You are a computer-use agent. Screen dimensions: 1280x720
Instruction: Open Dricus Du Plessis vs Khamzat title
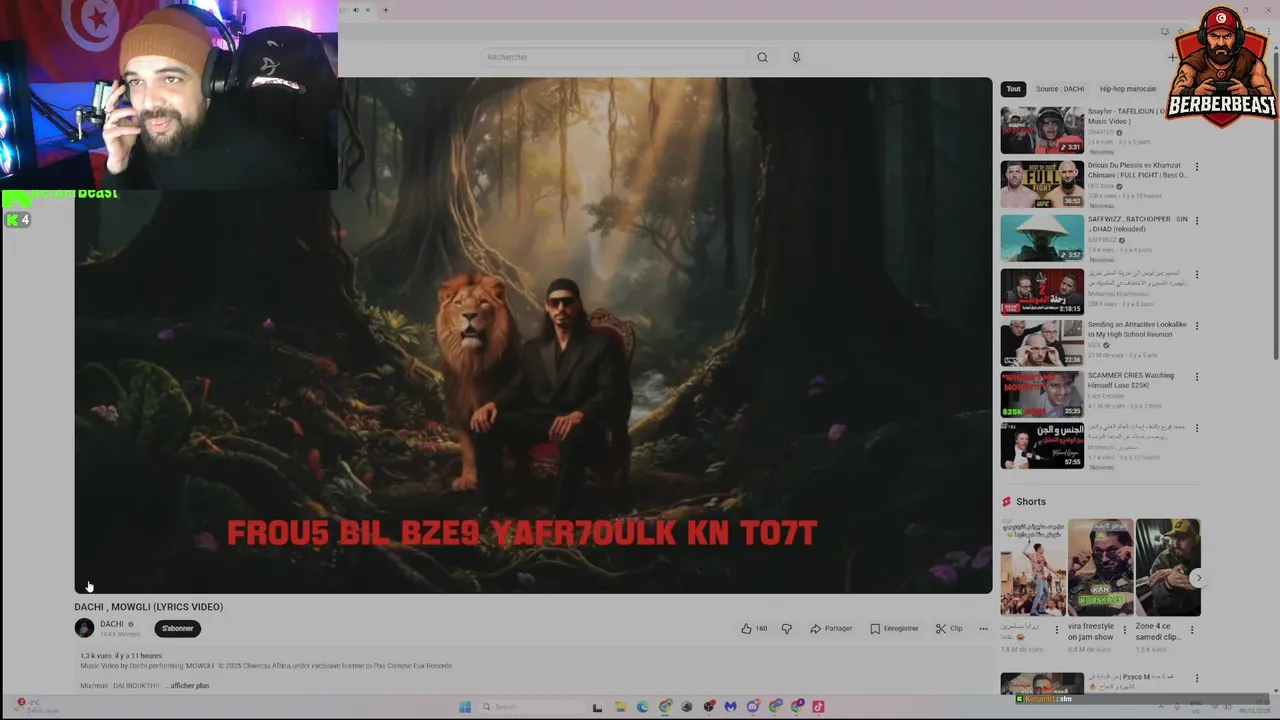tap(1138, 170)
